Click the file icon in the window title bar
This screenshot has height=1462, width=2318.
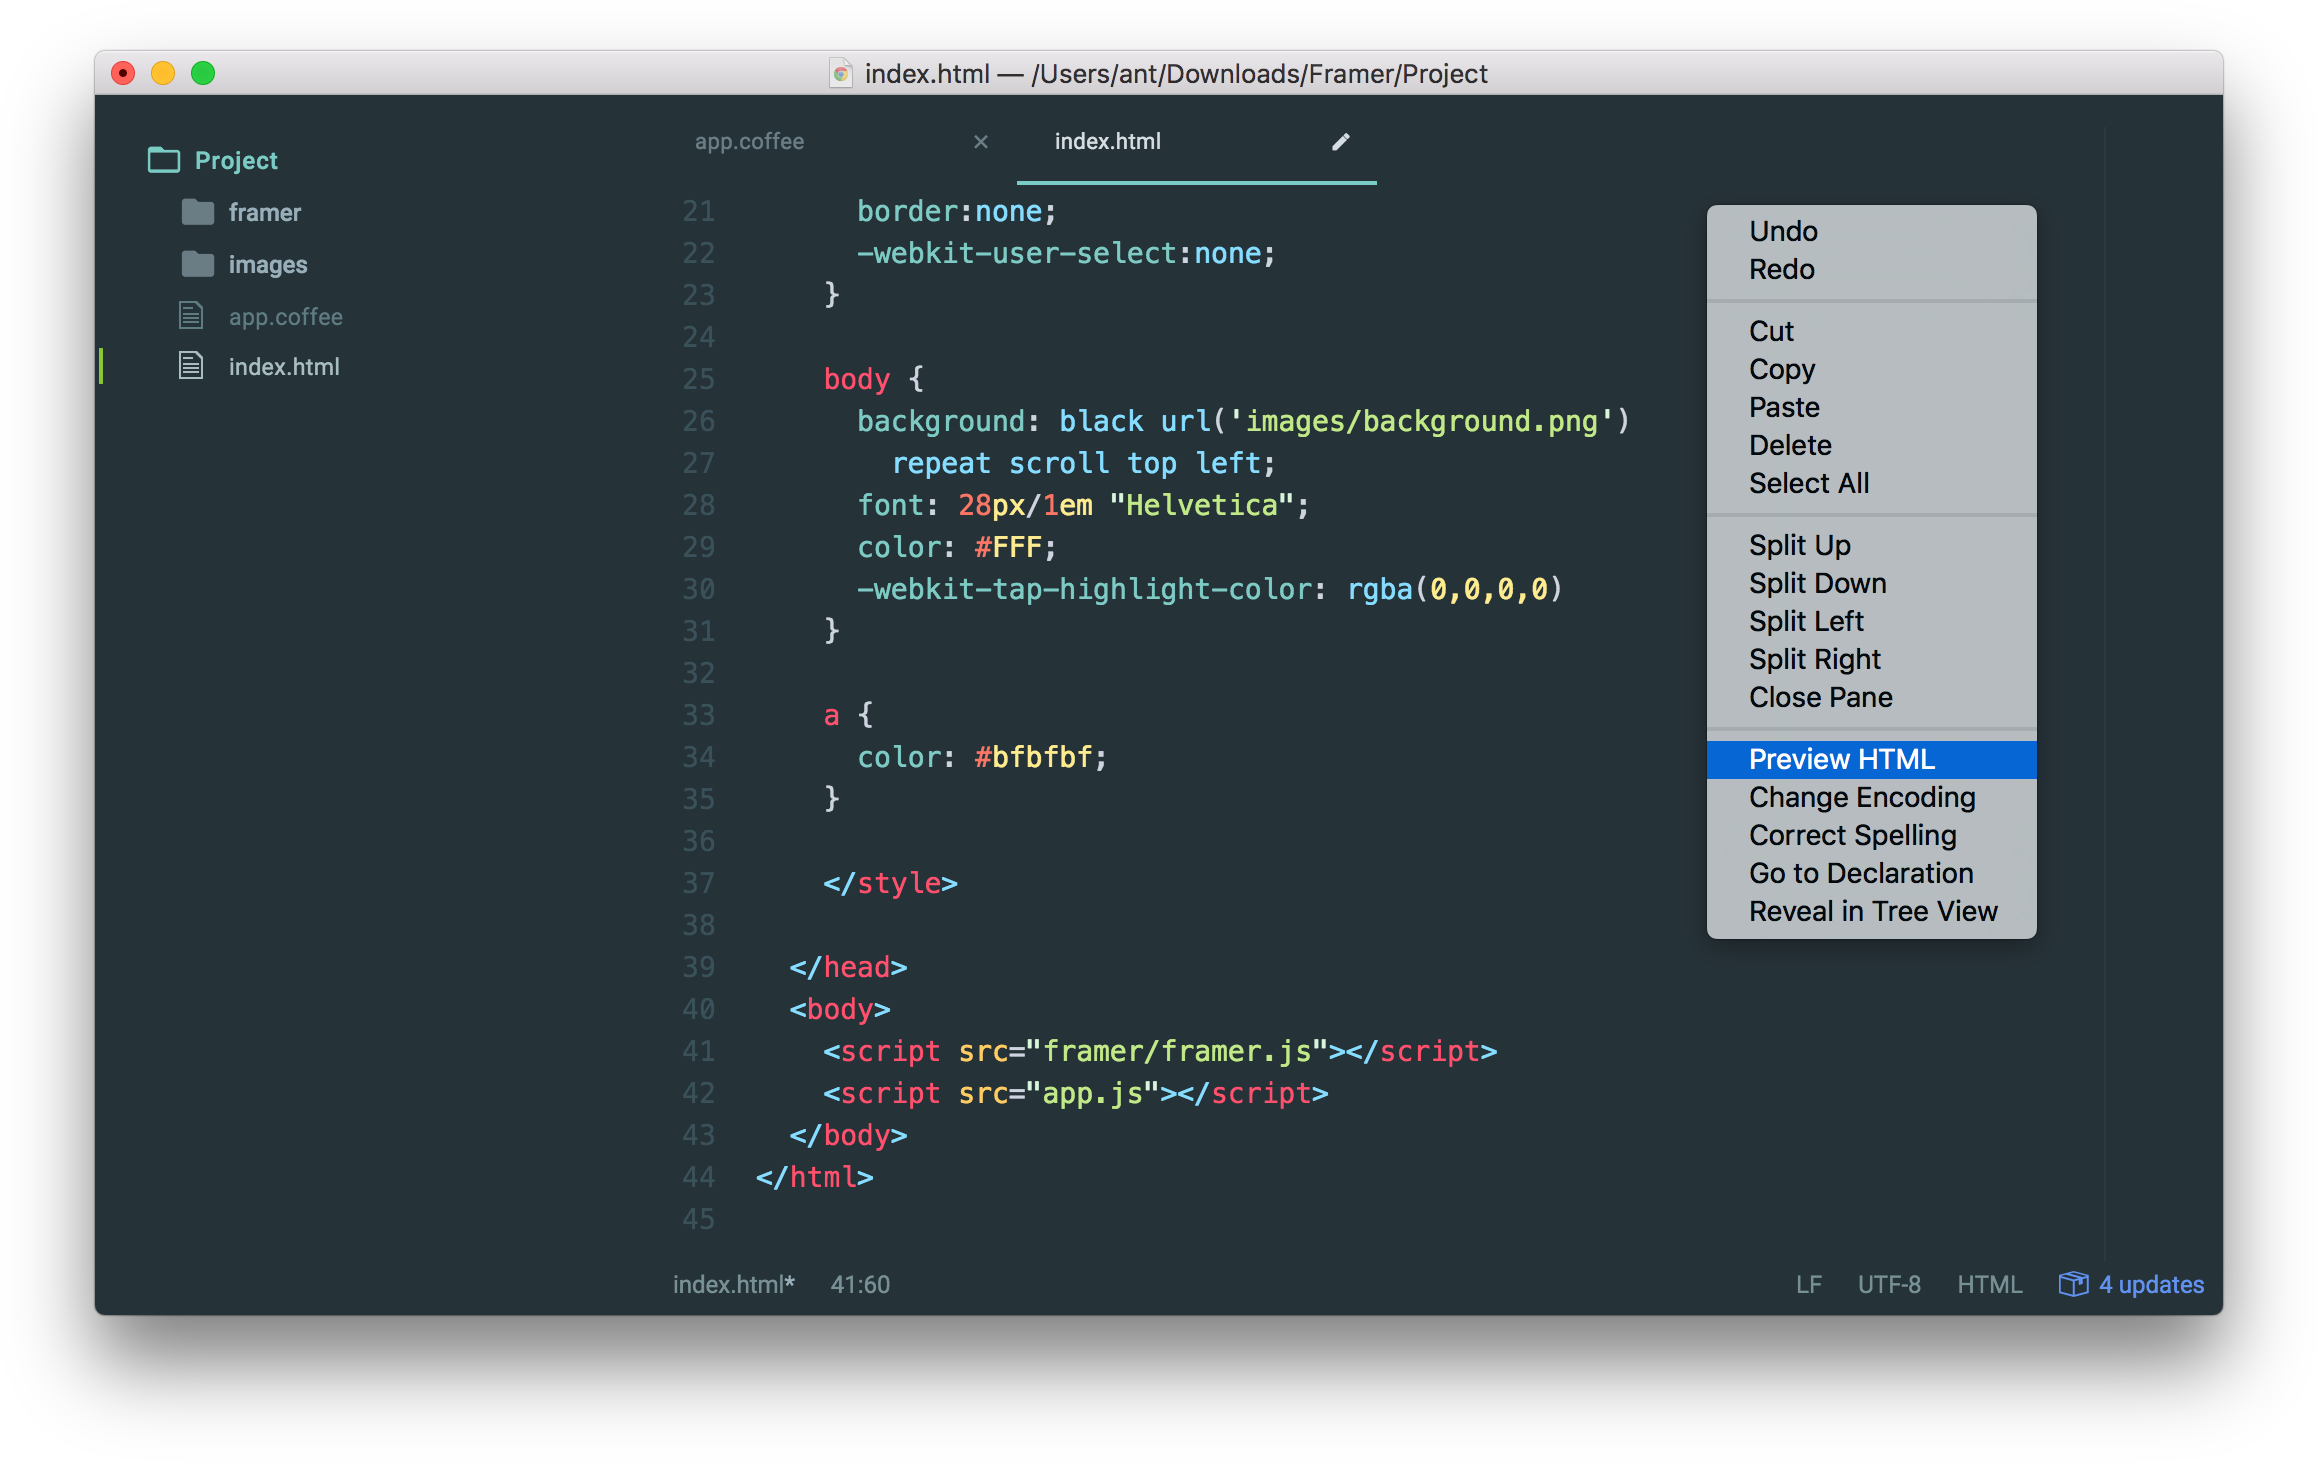coord(841,73)
